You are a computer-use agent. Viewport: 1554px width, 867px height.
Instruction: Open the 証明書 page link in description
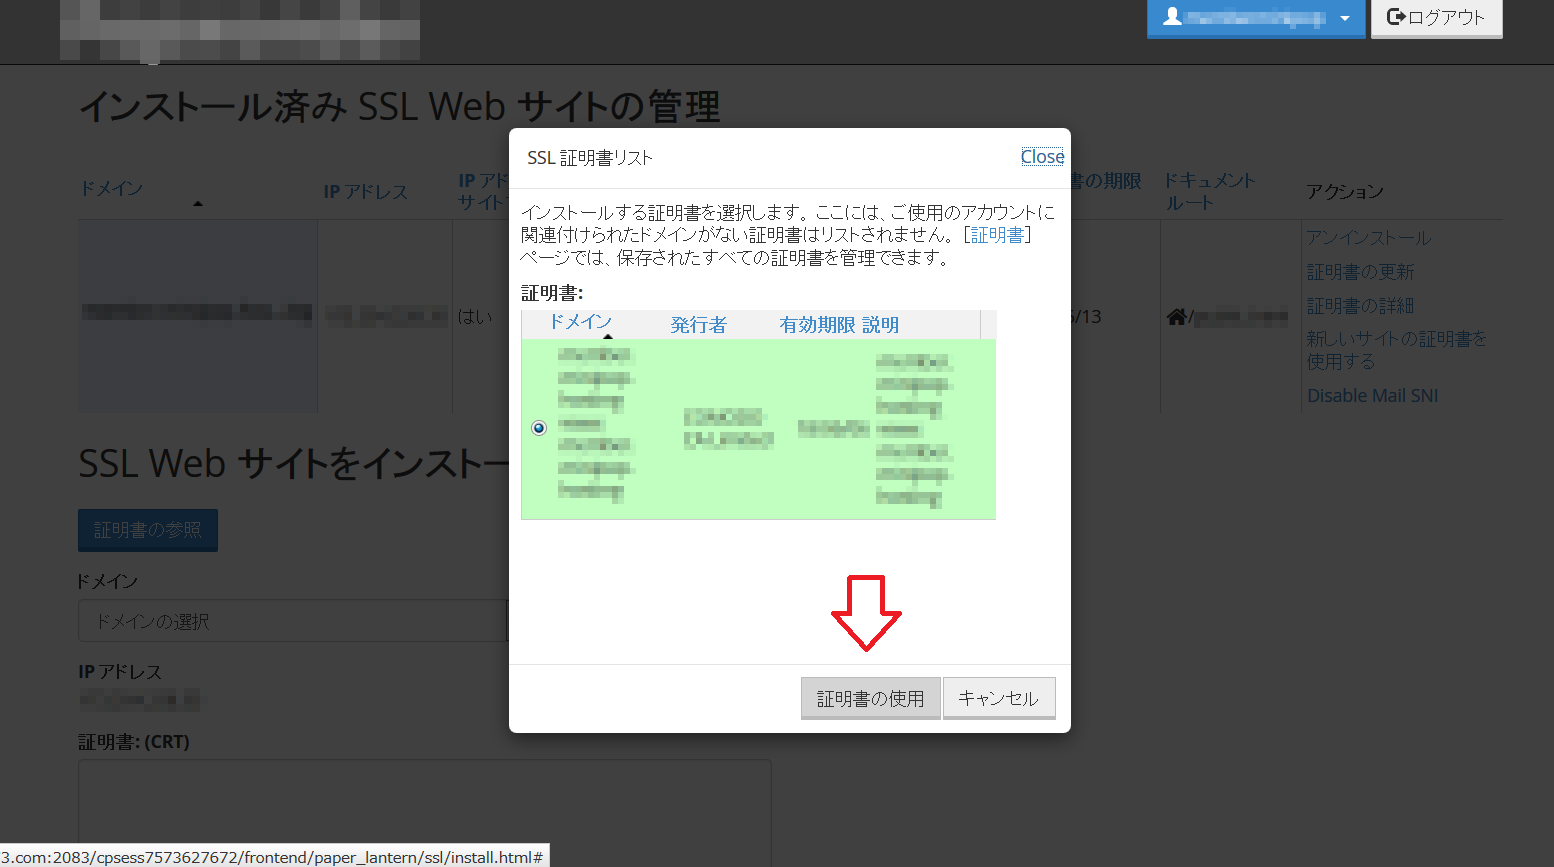pos(997,235)
